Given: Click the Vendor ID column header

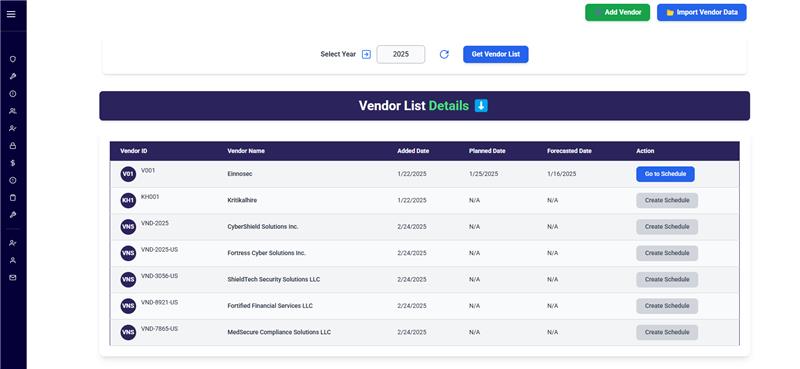Looking at the screenshot, I should [x=134, y=151].
